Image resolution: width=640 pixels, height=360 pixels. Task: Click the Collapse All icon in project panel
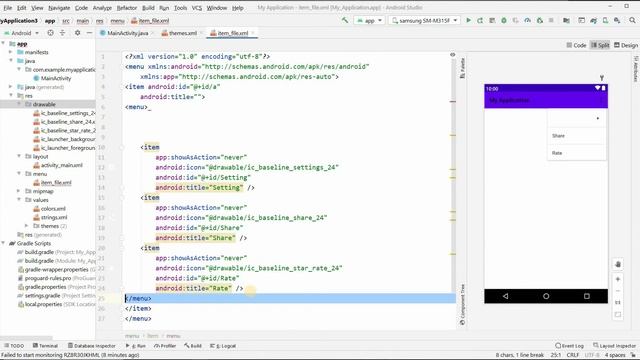tap(62, 33)
